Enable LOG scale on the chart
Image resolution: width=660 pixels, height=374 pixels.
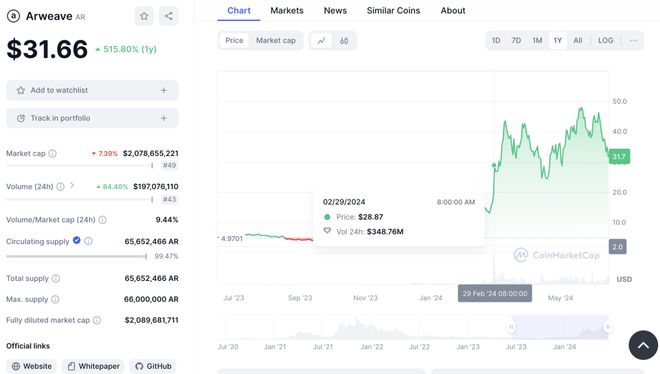(x=606, y=40)
